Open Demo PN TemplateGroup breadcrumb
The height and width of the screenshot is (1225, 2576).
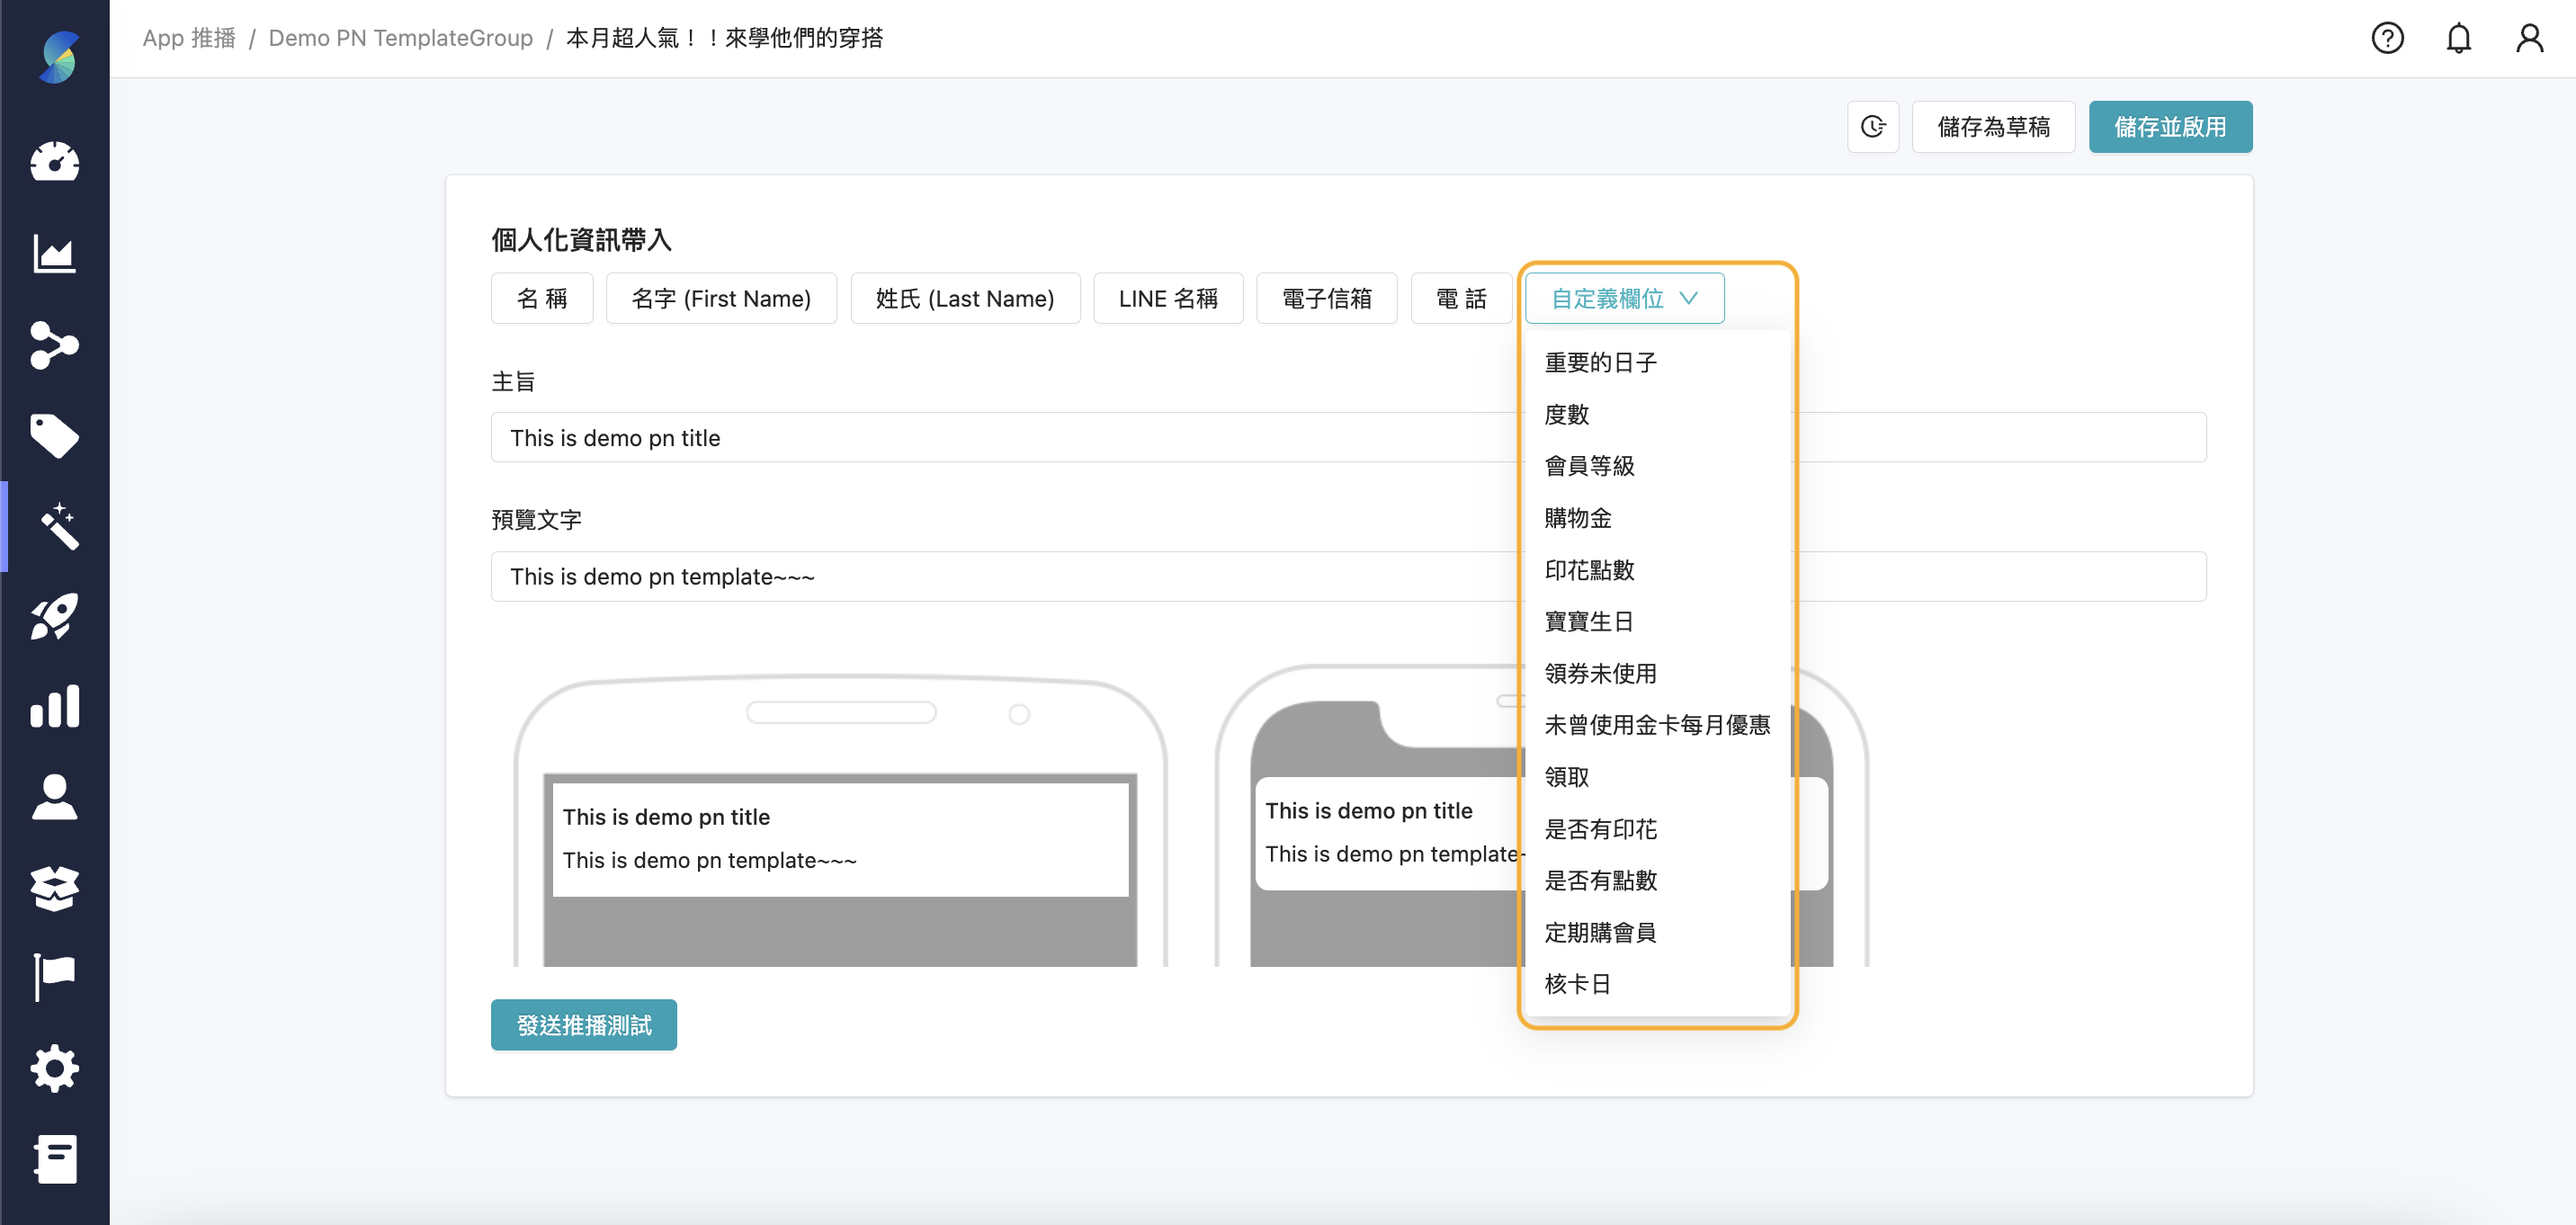pos(402,38)
